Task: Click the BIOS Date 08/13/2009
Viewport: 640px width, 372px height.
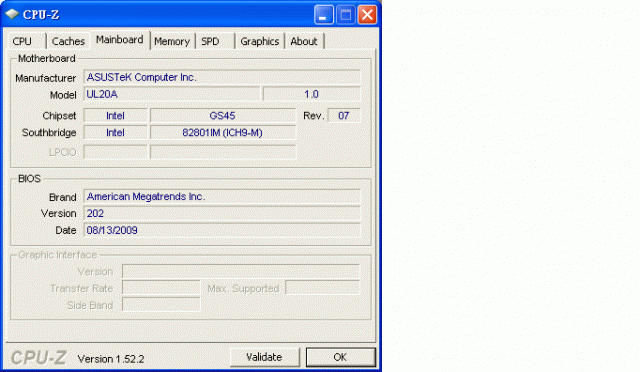Action: click(x=222, y=230)
